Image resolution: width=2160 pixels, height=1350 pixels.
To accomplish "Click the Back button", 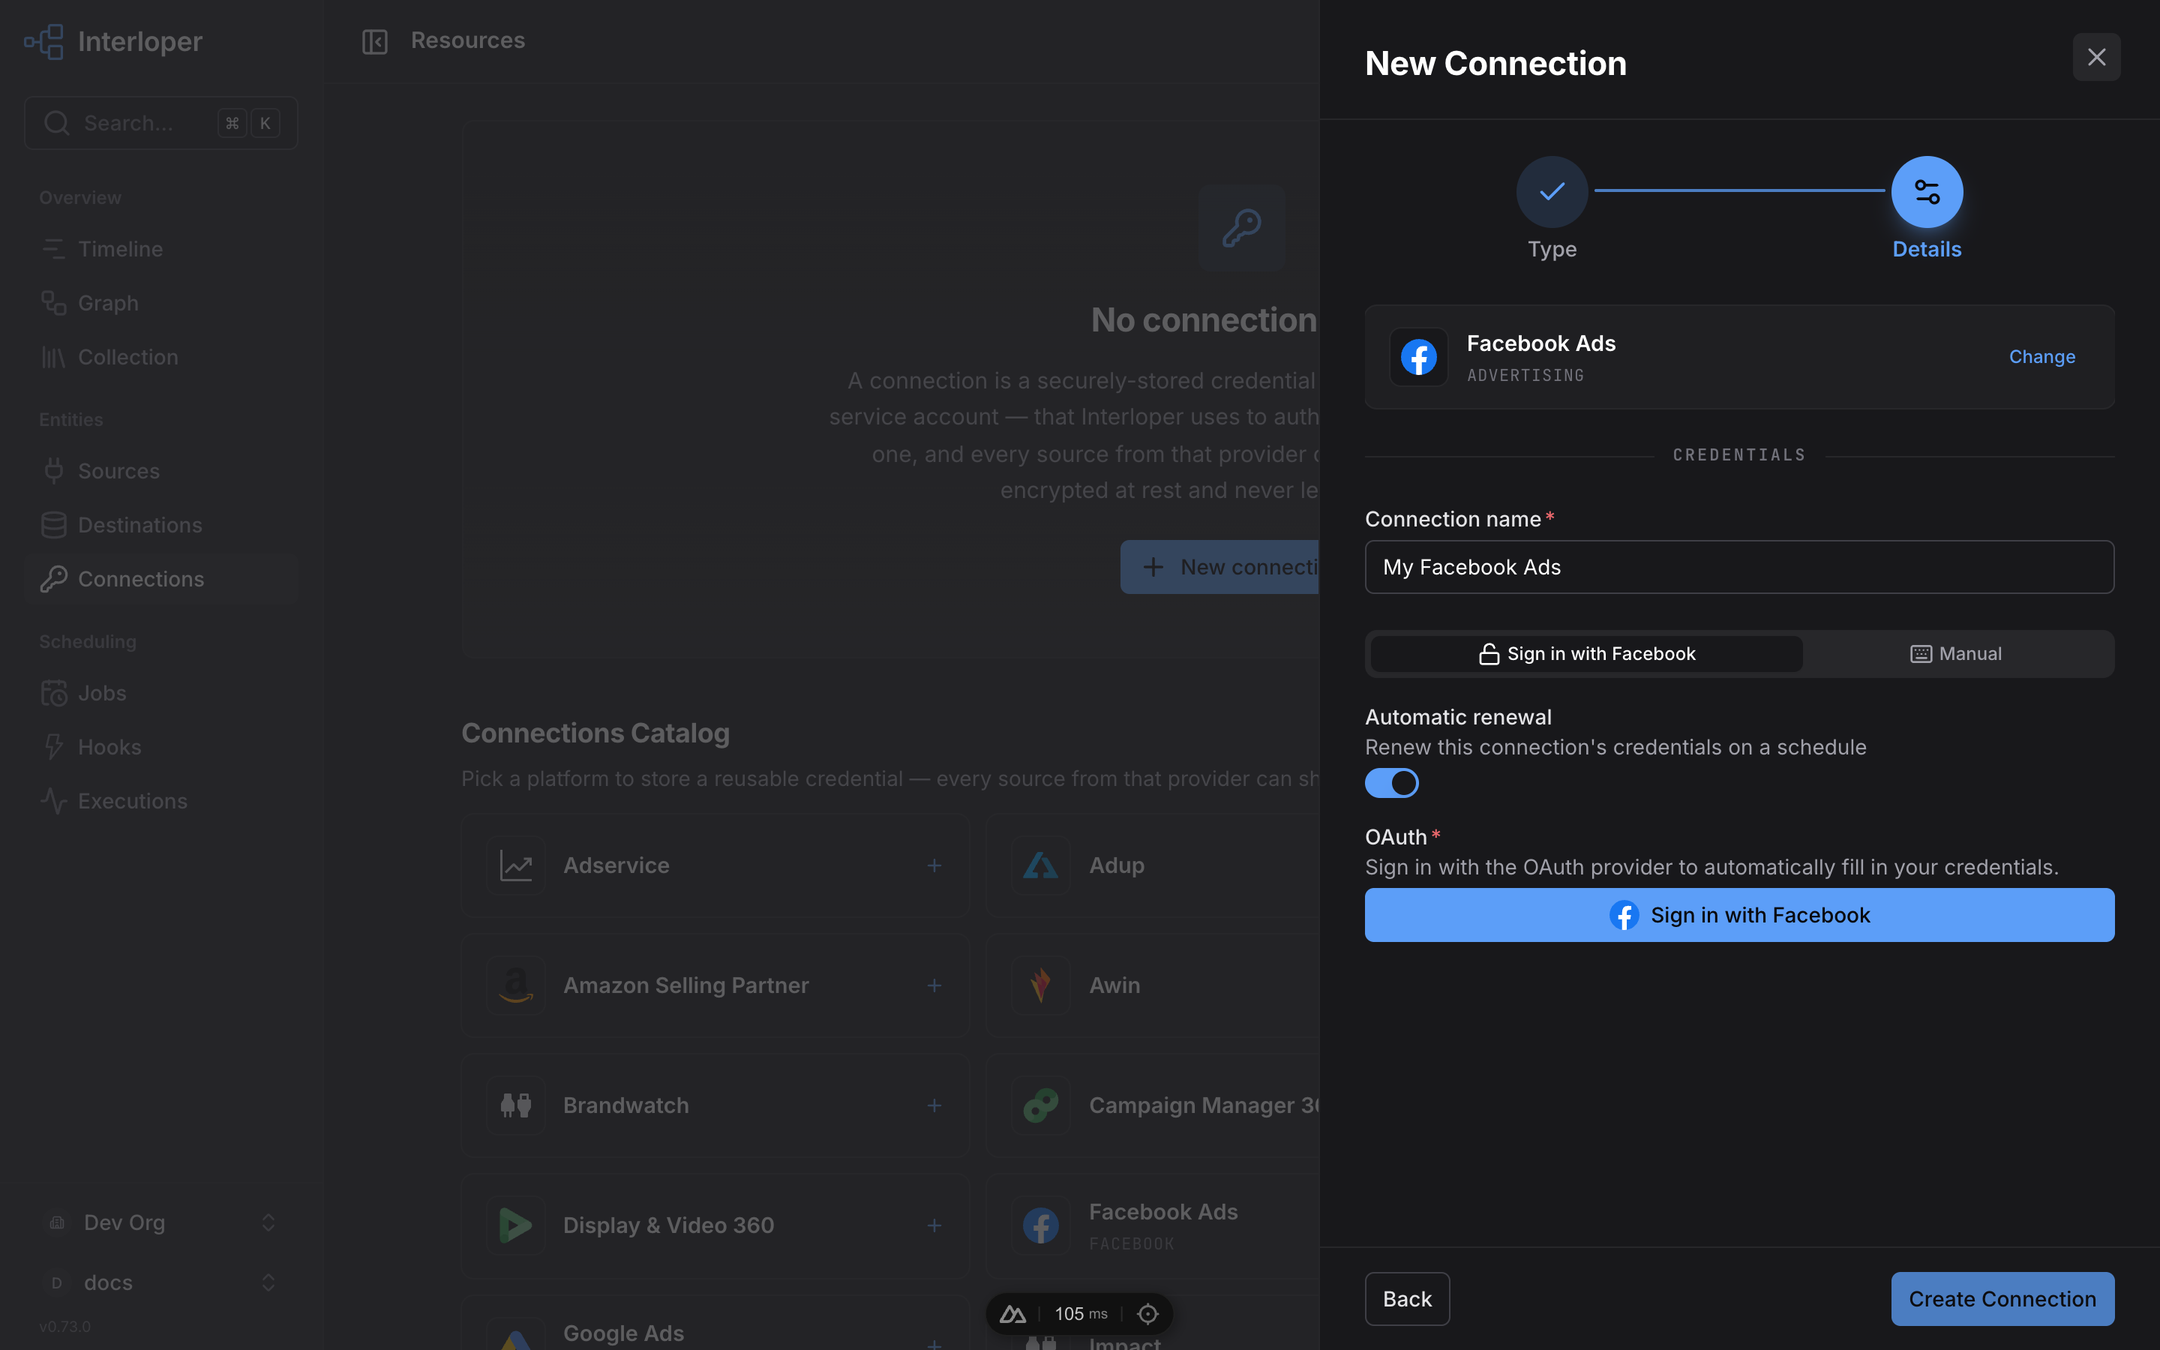I will click(1407, 1299).
